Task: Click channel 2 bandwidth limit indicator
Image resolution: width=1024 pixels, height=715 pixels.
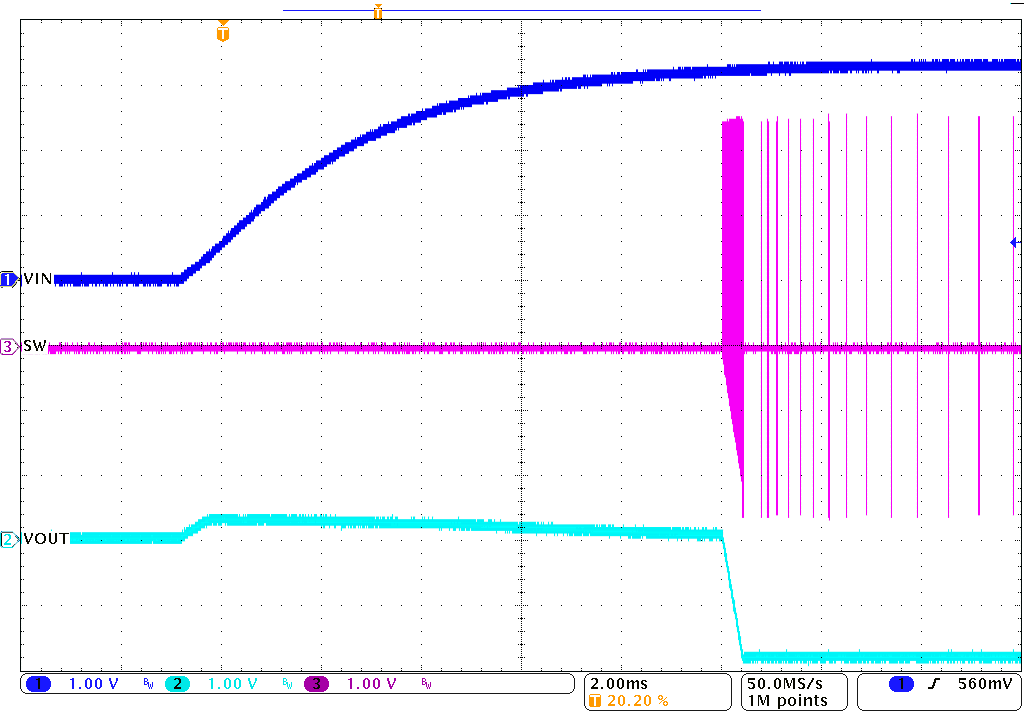Action: tap(286, 684)
